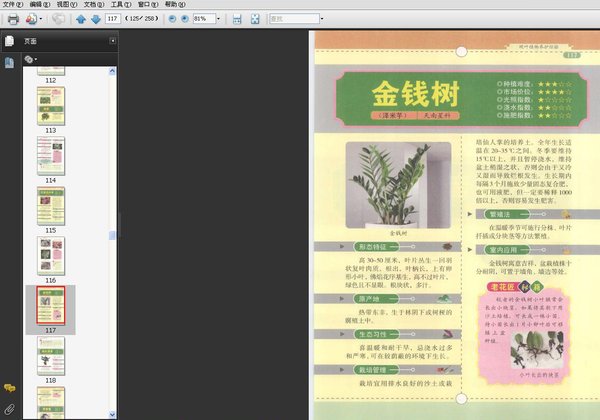Screen dimensions: 600x420
Task: Collapse the 页面 pages panel
Action: pyautogui.click(x=113, y=40)
